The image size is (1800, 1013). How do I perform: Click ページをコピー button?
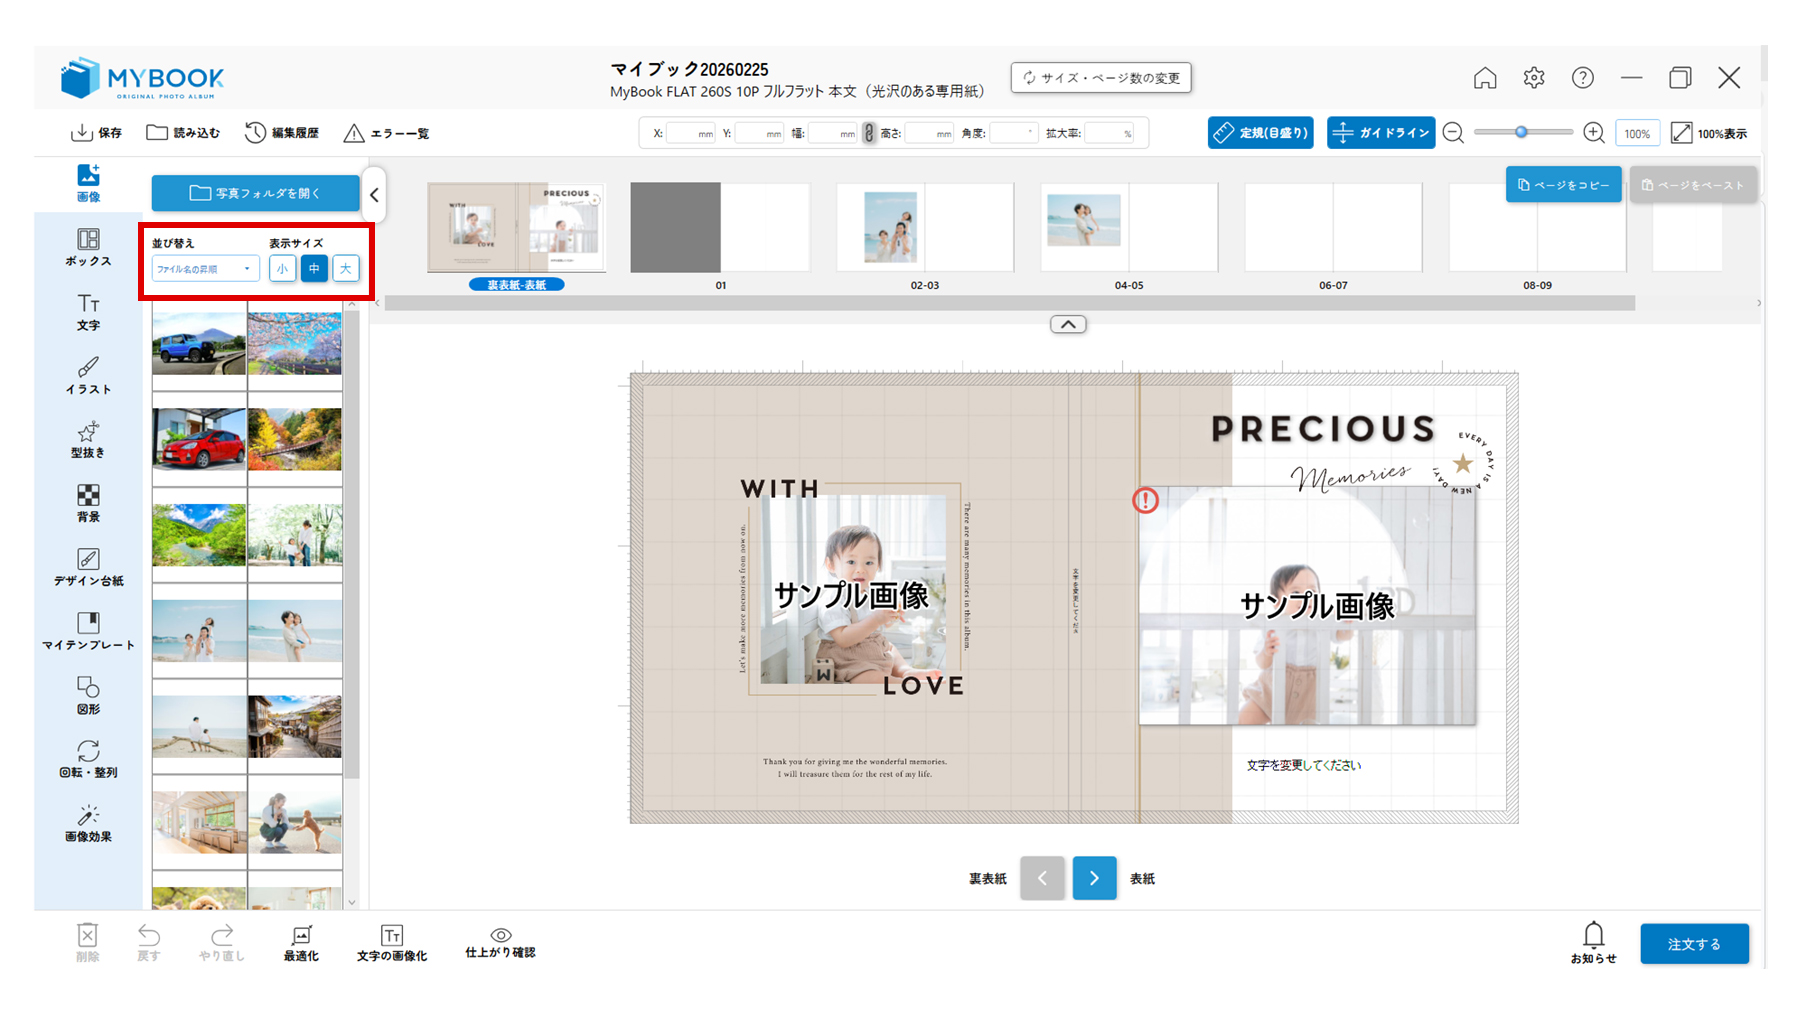[x=1564, y=185]
